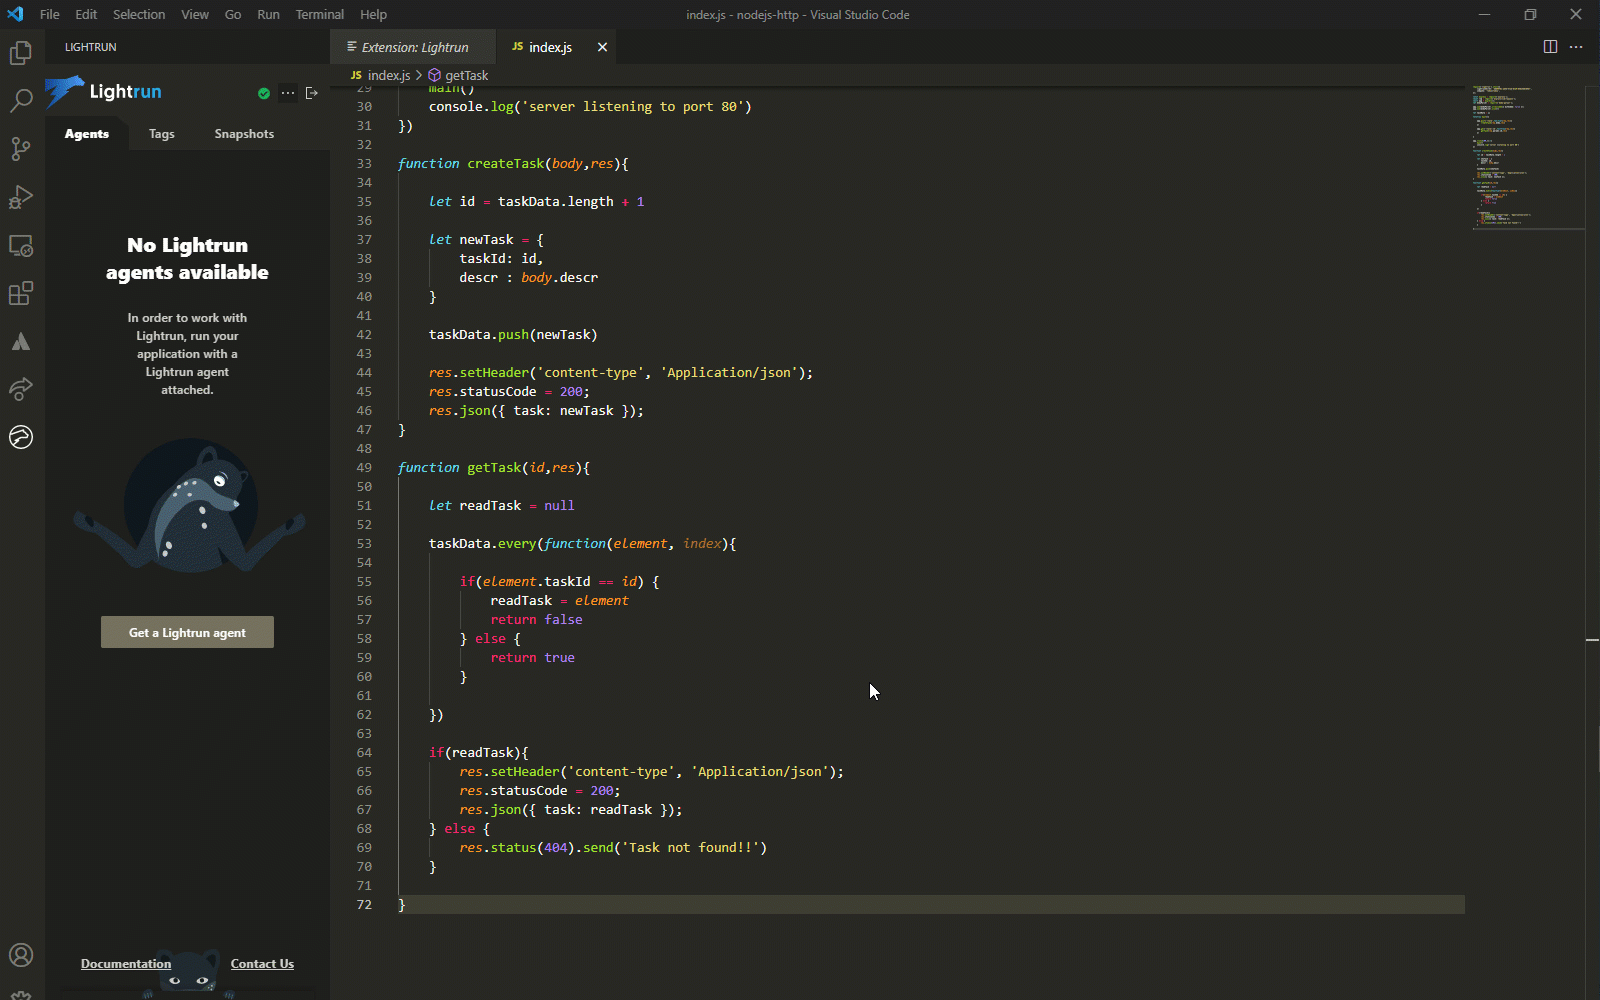
Task: Open editor more actions menu
Action: point(1577,46)
